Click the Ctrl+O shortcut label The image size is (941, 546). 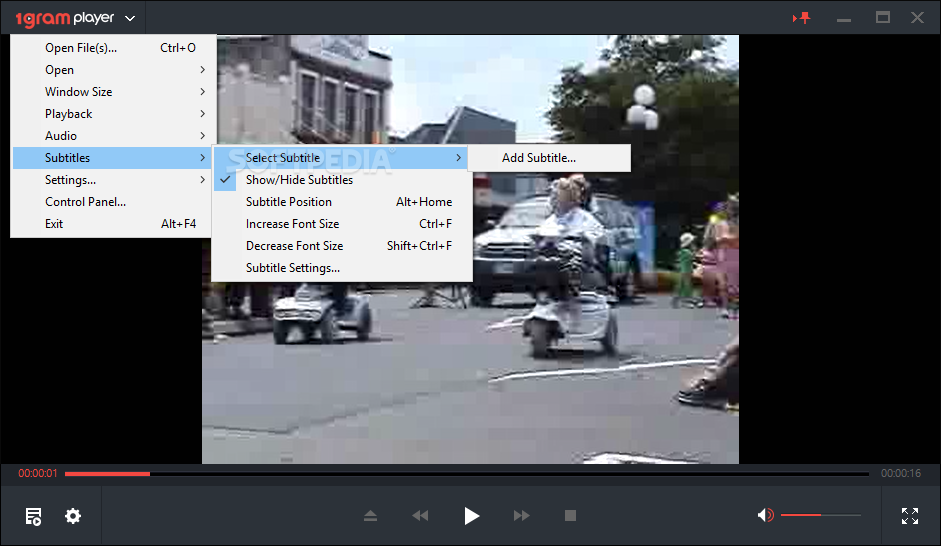[x=178, y=48]
